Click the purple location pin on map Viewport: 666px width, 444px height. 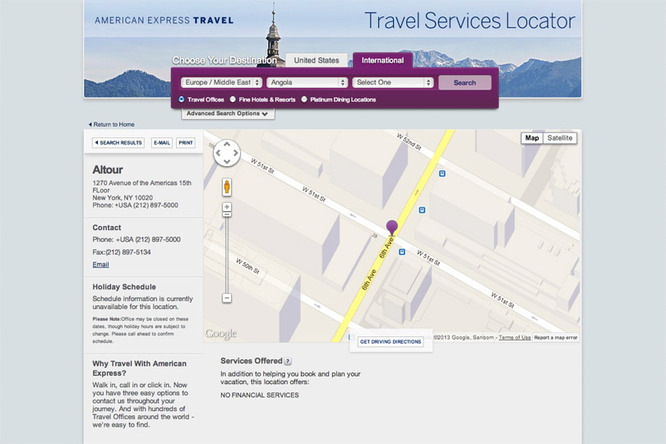[x=392, y=227]
